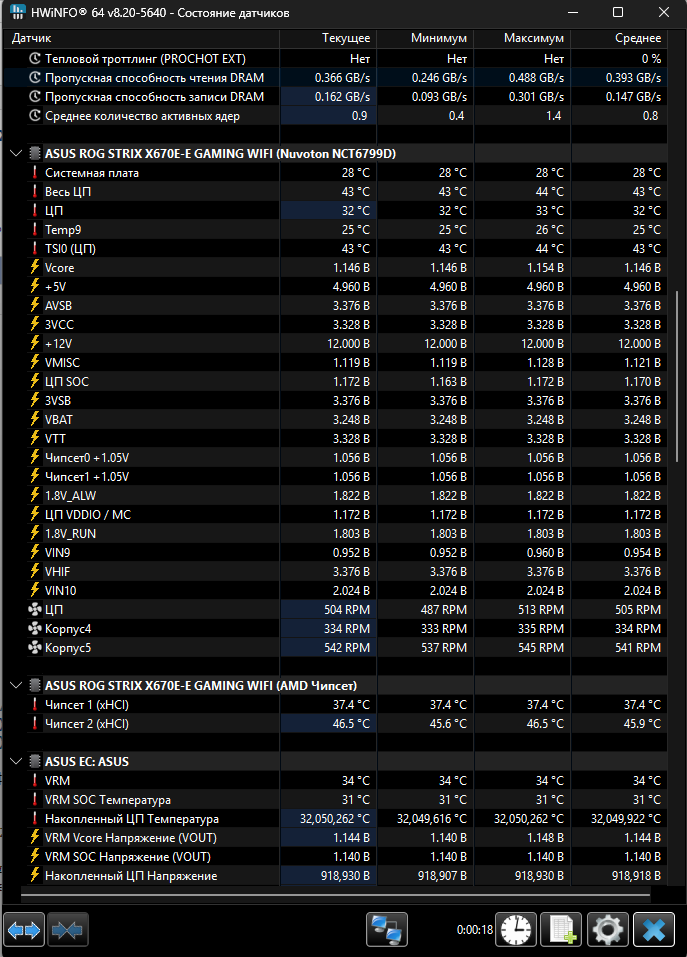The height and width of the screenshot is (957, 687).
Task: Click chip icon of AMD Чипсет group
Action: [x=35, y=685]
